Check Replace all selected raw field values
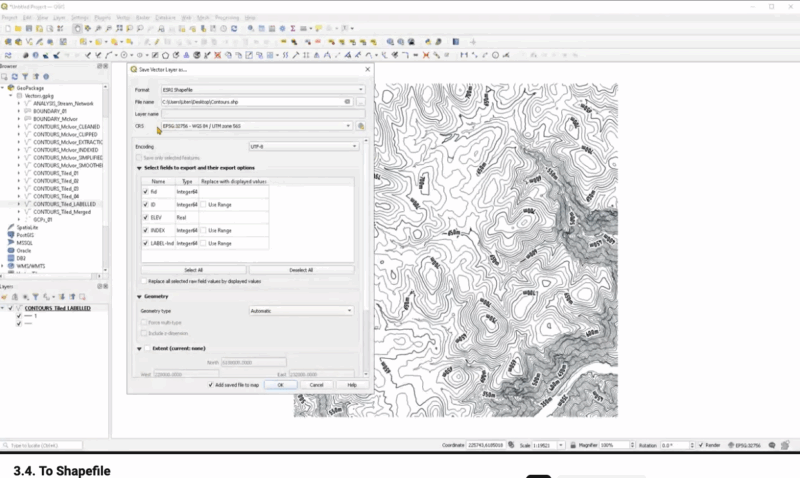The image size is (800, 478). pyautogui.click(x=144, y=281)
